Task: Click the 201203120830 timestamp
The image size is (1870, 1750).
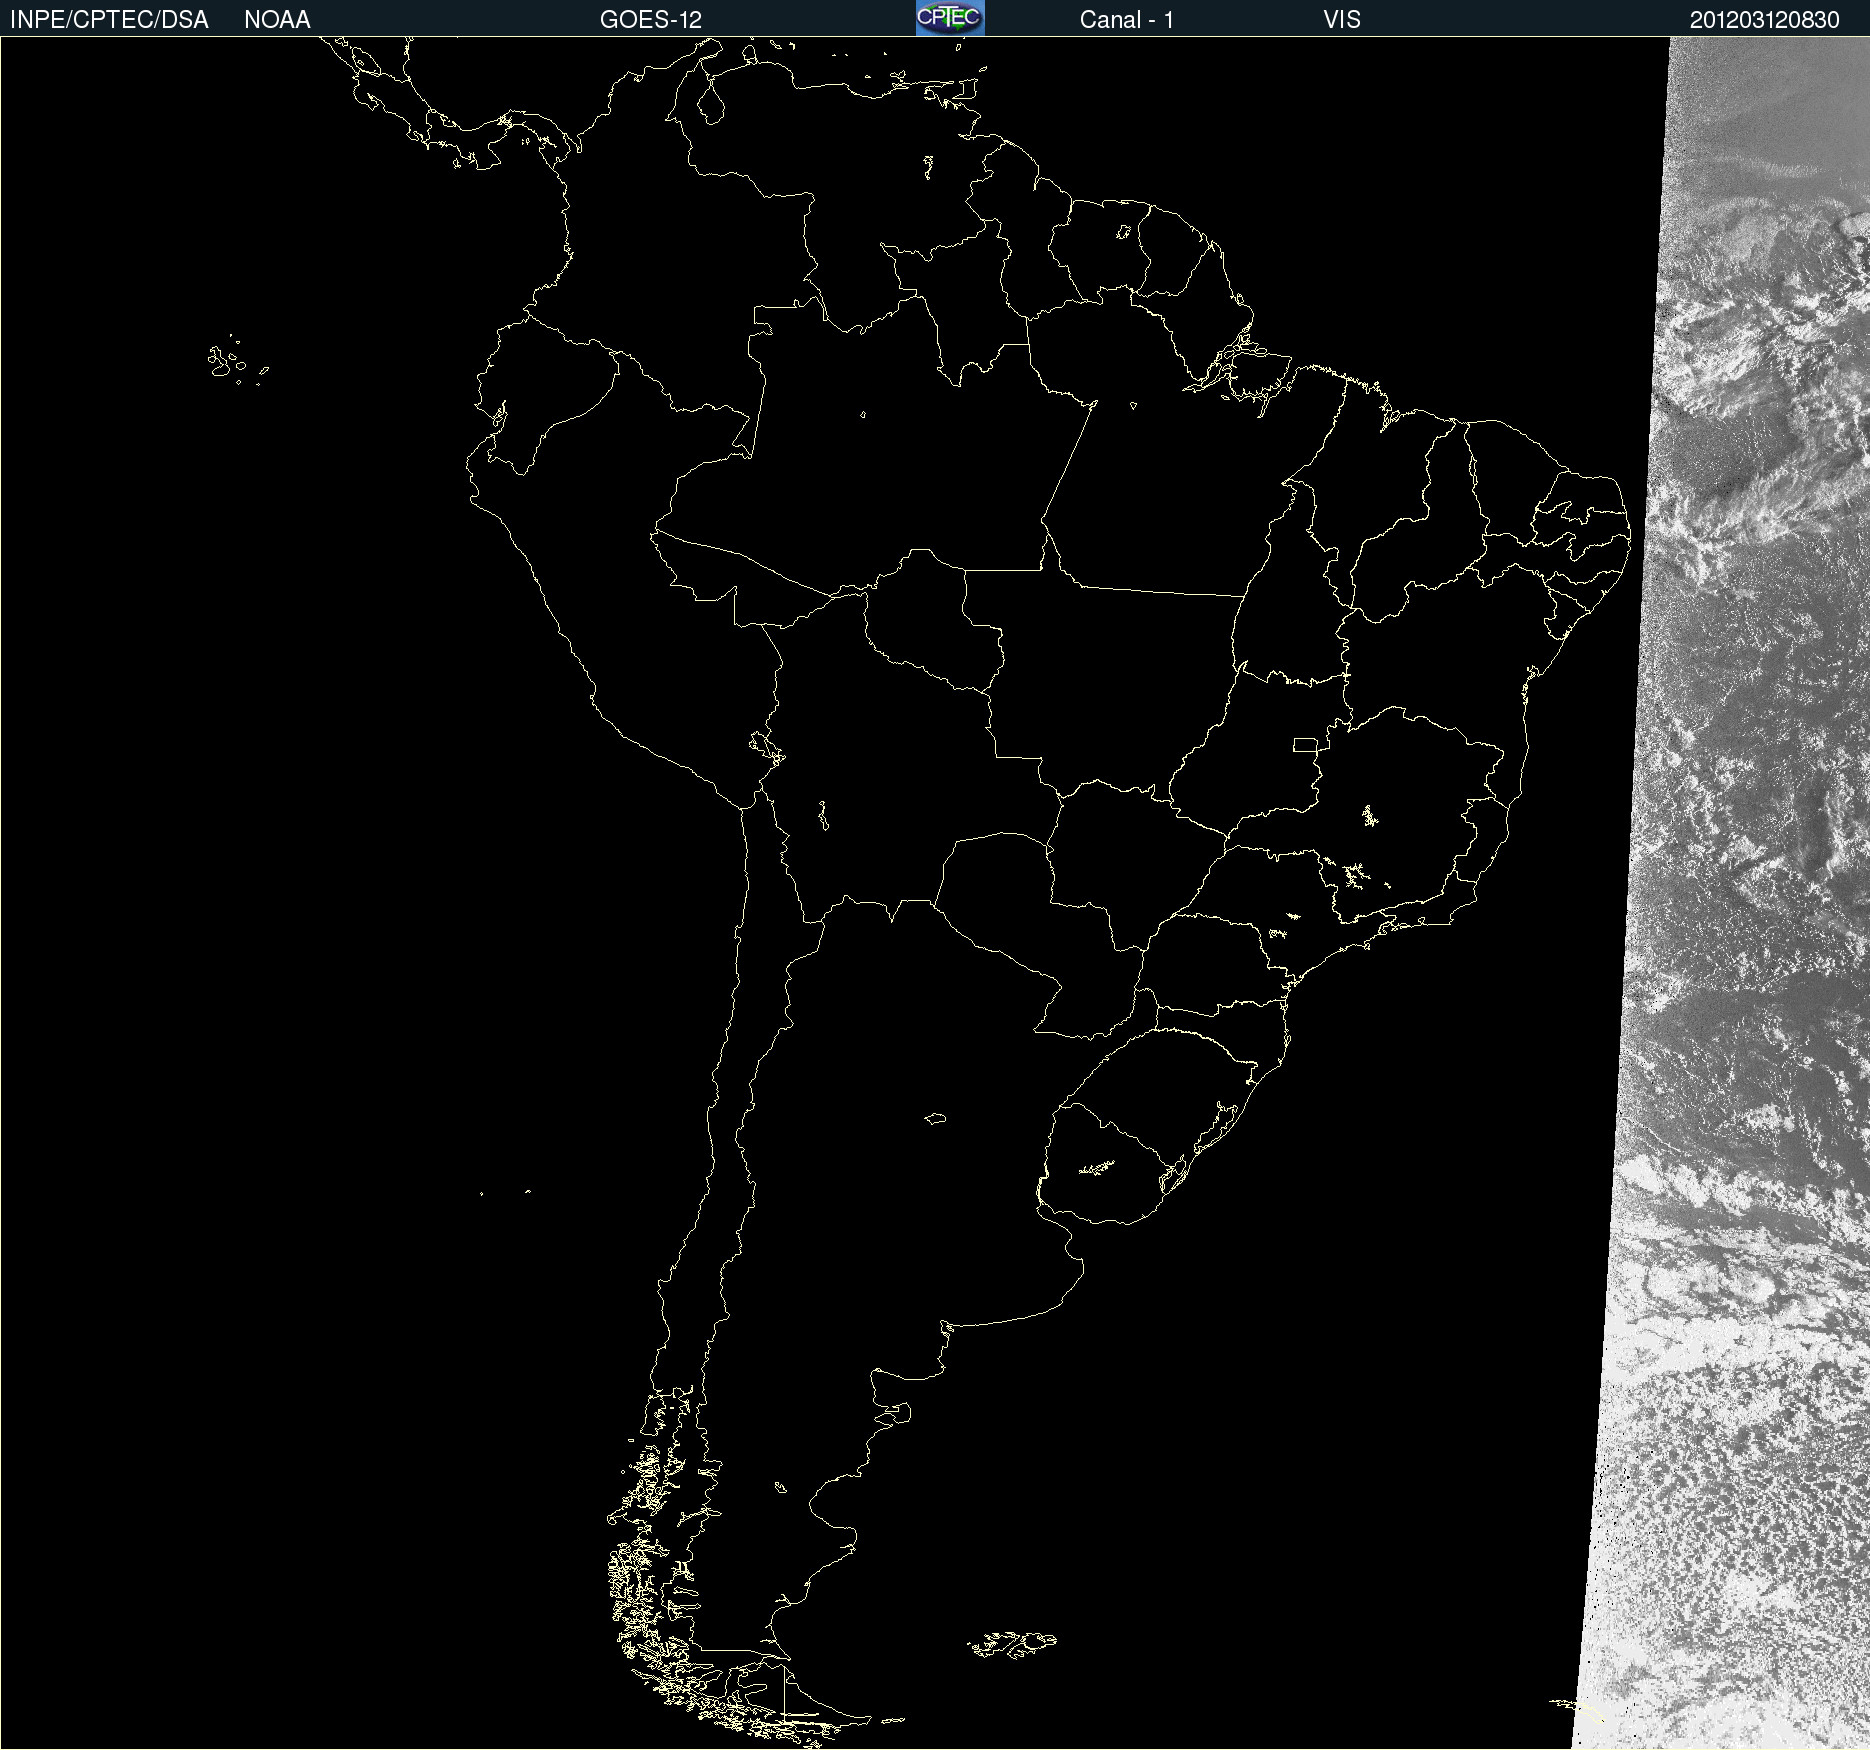Action: (1765, 20)
